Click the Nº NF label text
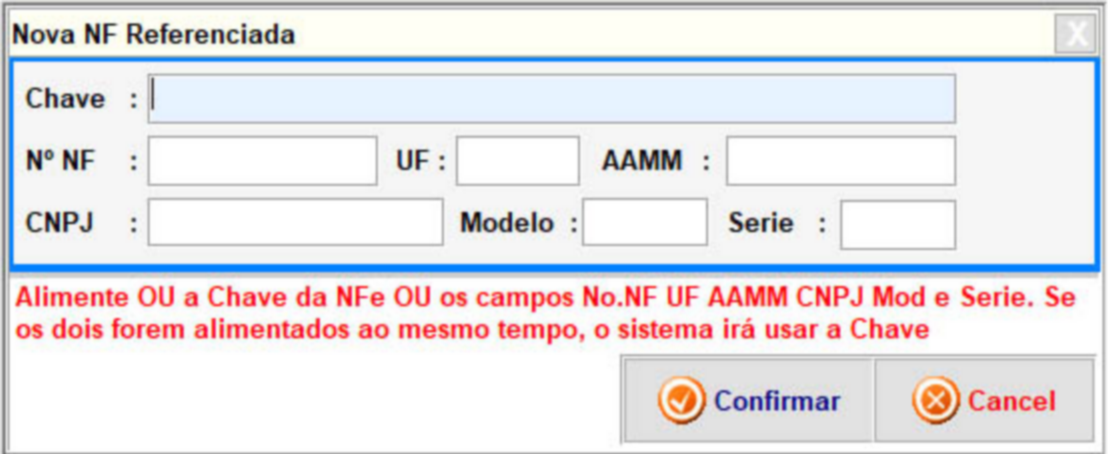 click(61, 161)
